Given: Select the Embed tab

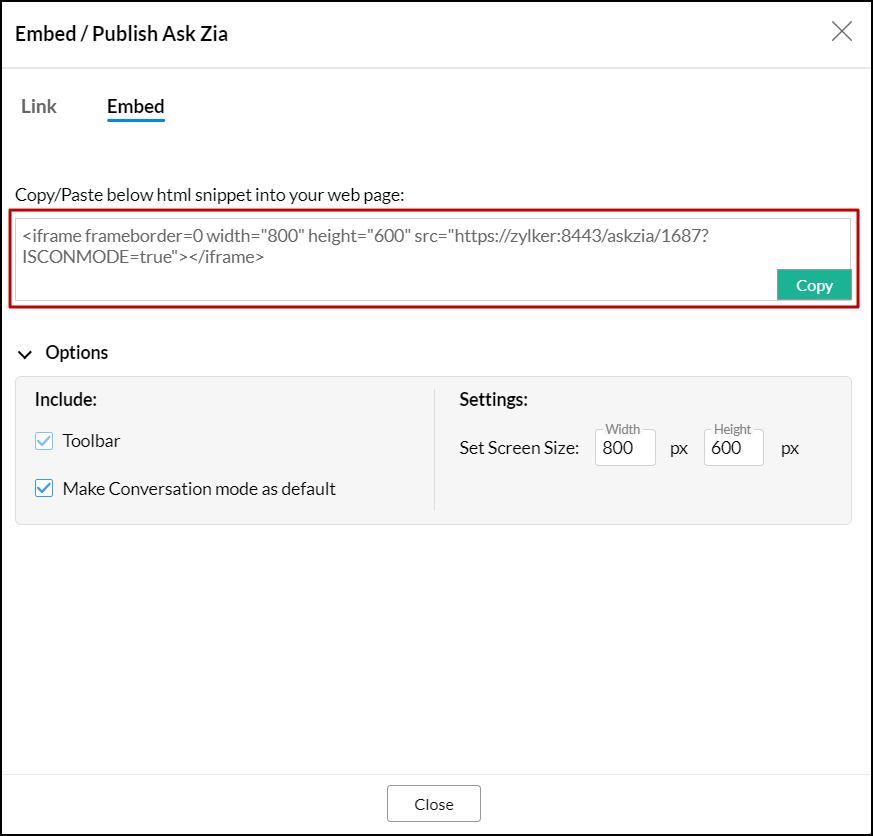Looking at the screenshot, I should [x=136, y=106].
